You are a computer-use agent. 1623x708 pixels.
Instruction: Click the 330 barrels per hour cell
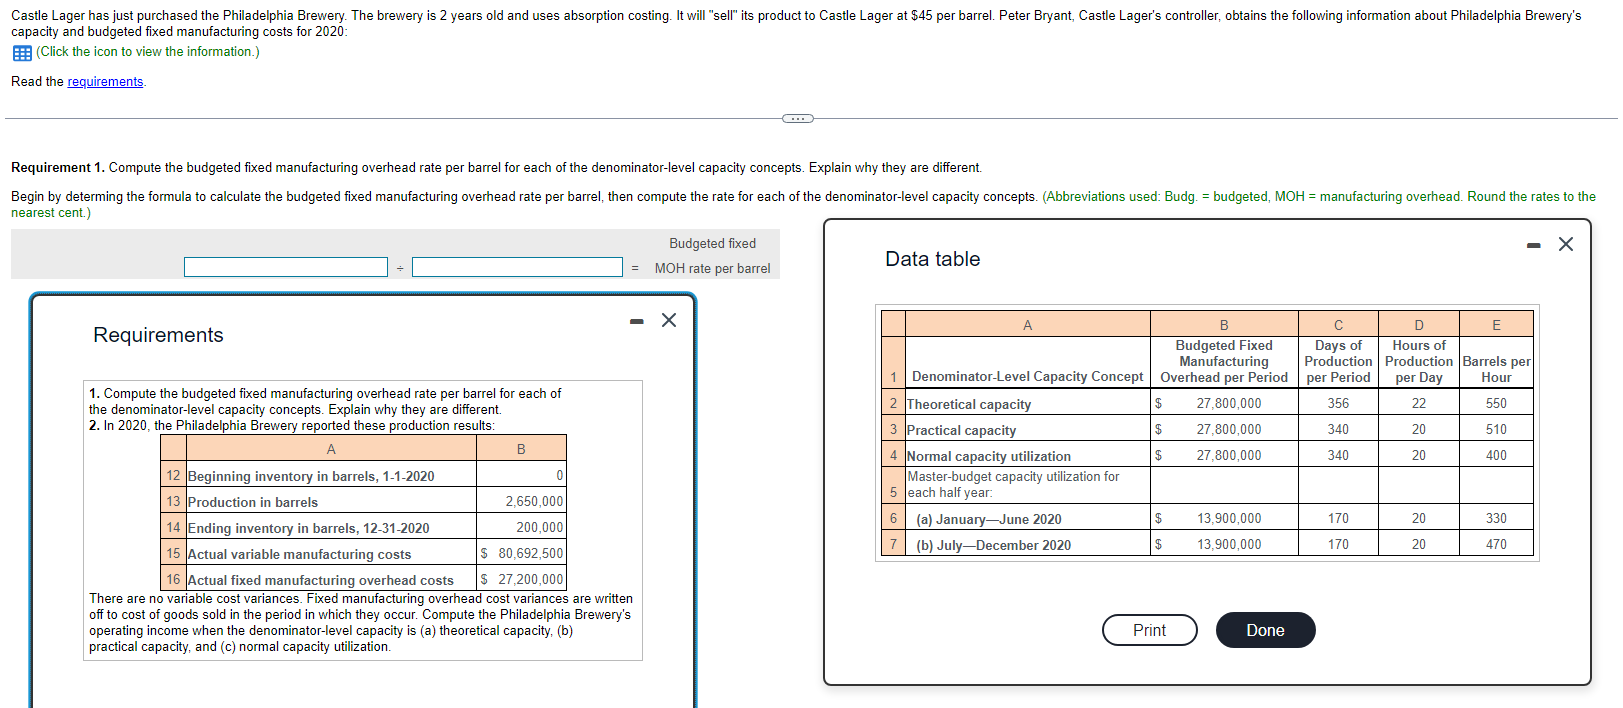pyautogui.click(x=1496, y=518)
